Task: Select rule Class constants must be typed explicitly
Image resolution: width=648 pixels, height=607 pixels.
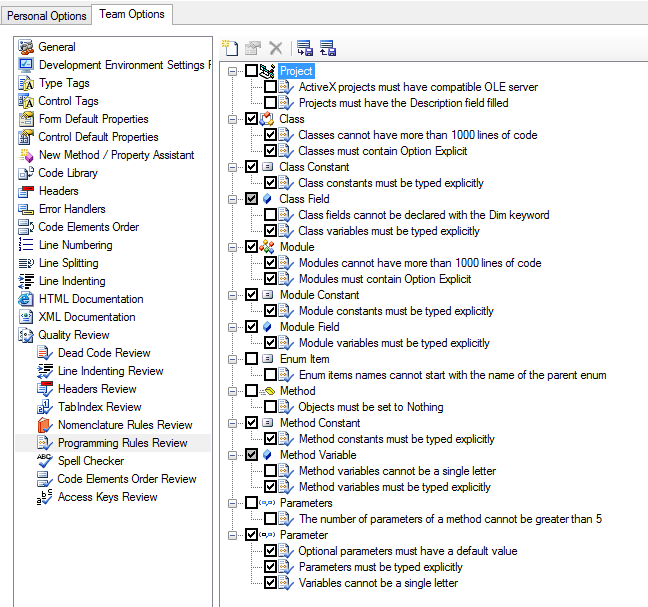Action: coord(391,183)
